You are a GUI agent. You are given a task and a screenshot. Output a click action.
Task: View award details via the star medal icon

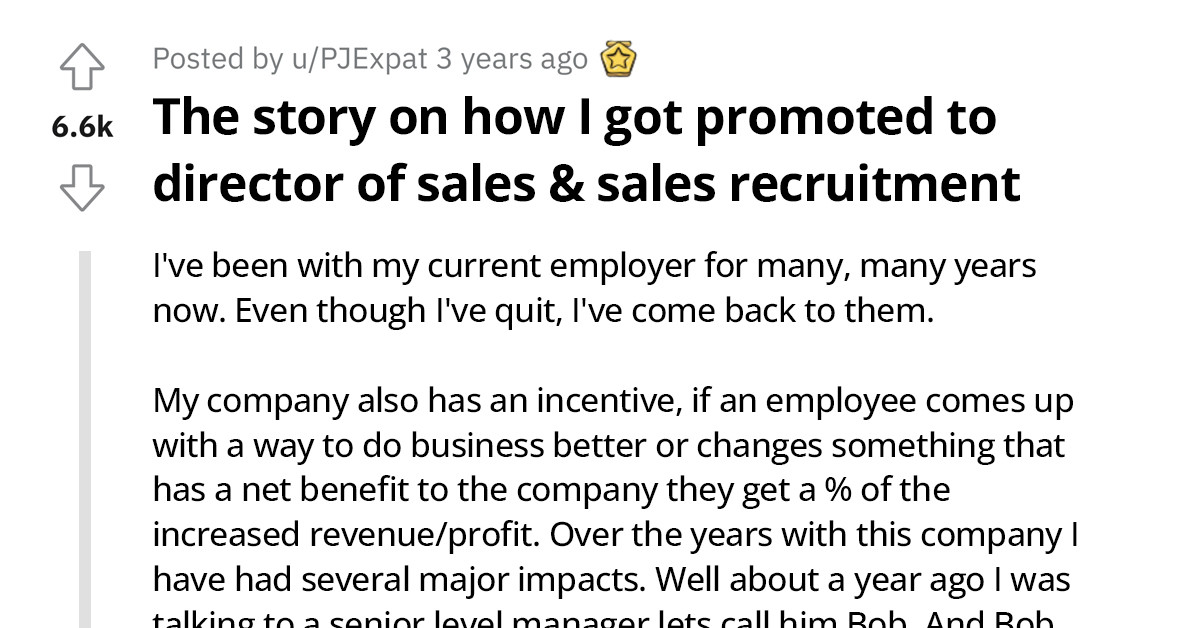click(618, 58)
